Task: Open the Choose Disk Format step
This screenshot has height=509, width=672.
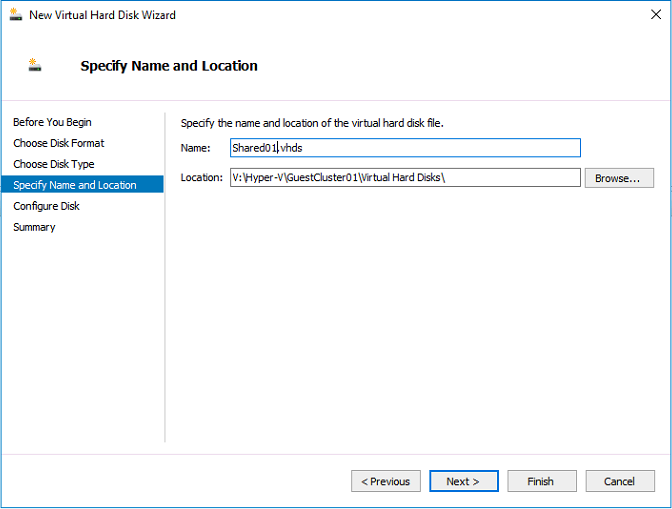Action: [x=59, y=143]
